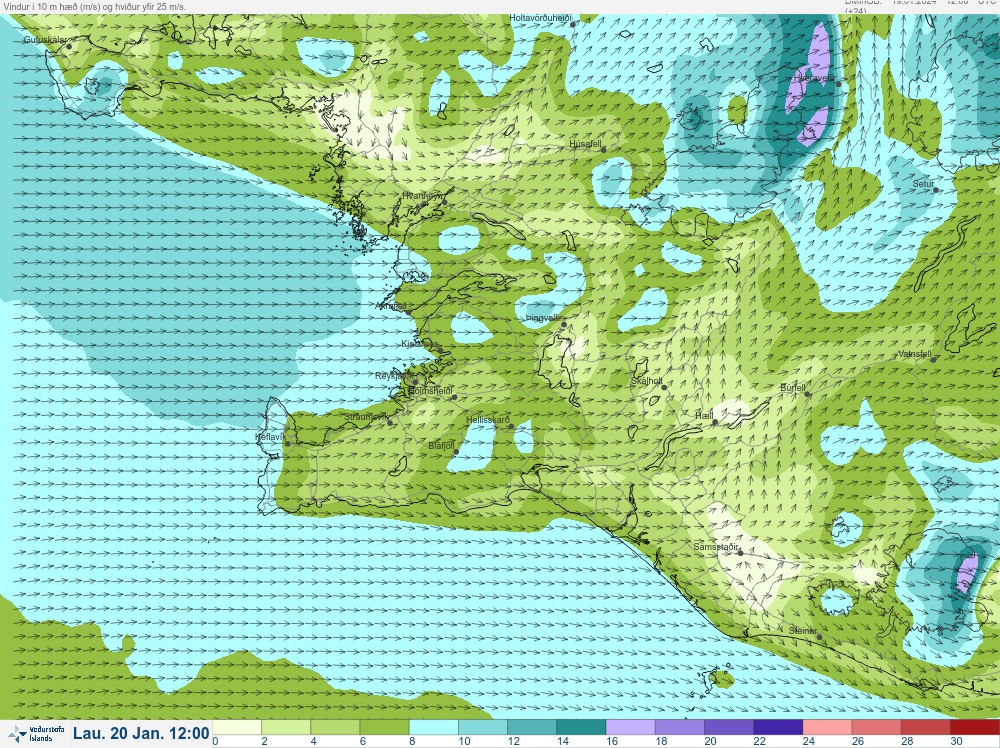The image size is (1000, 748).
Task: Click the 12–14 m/s legend swatch
Action: coord(532,728)
